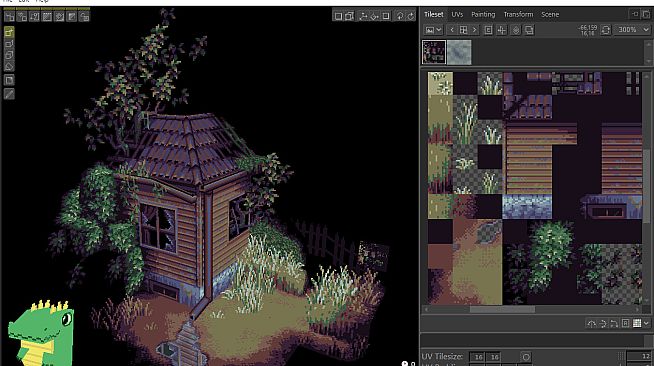Click the pin panel icon at top right

click(635, 14)
